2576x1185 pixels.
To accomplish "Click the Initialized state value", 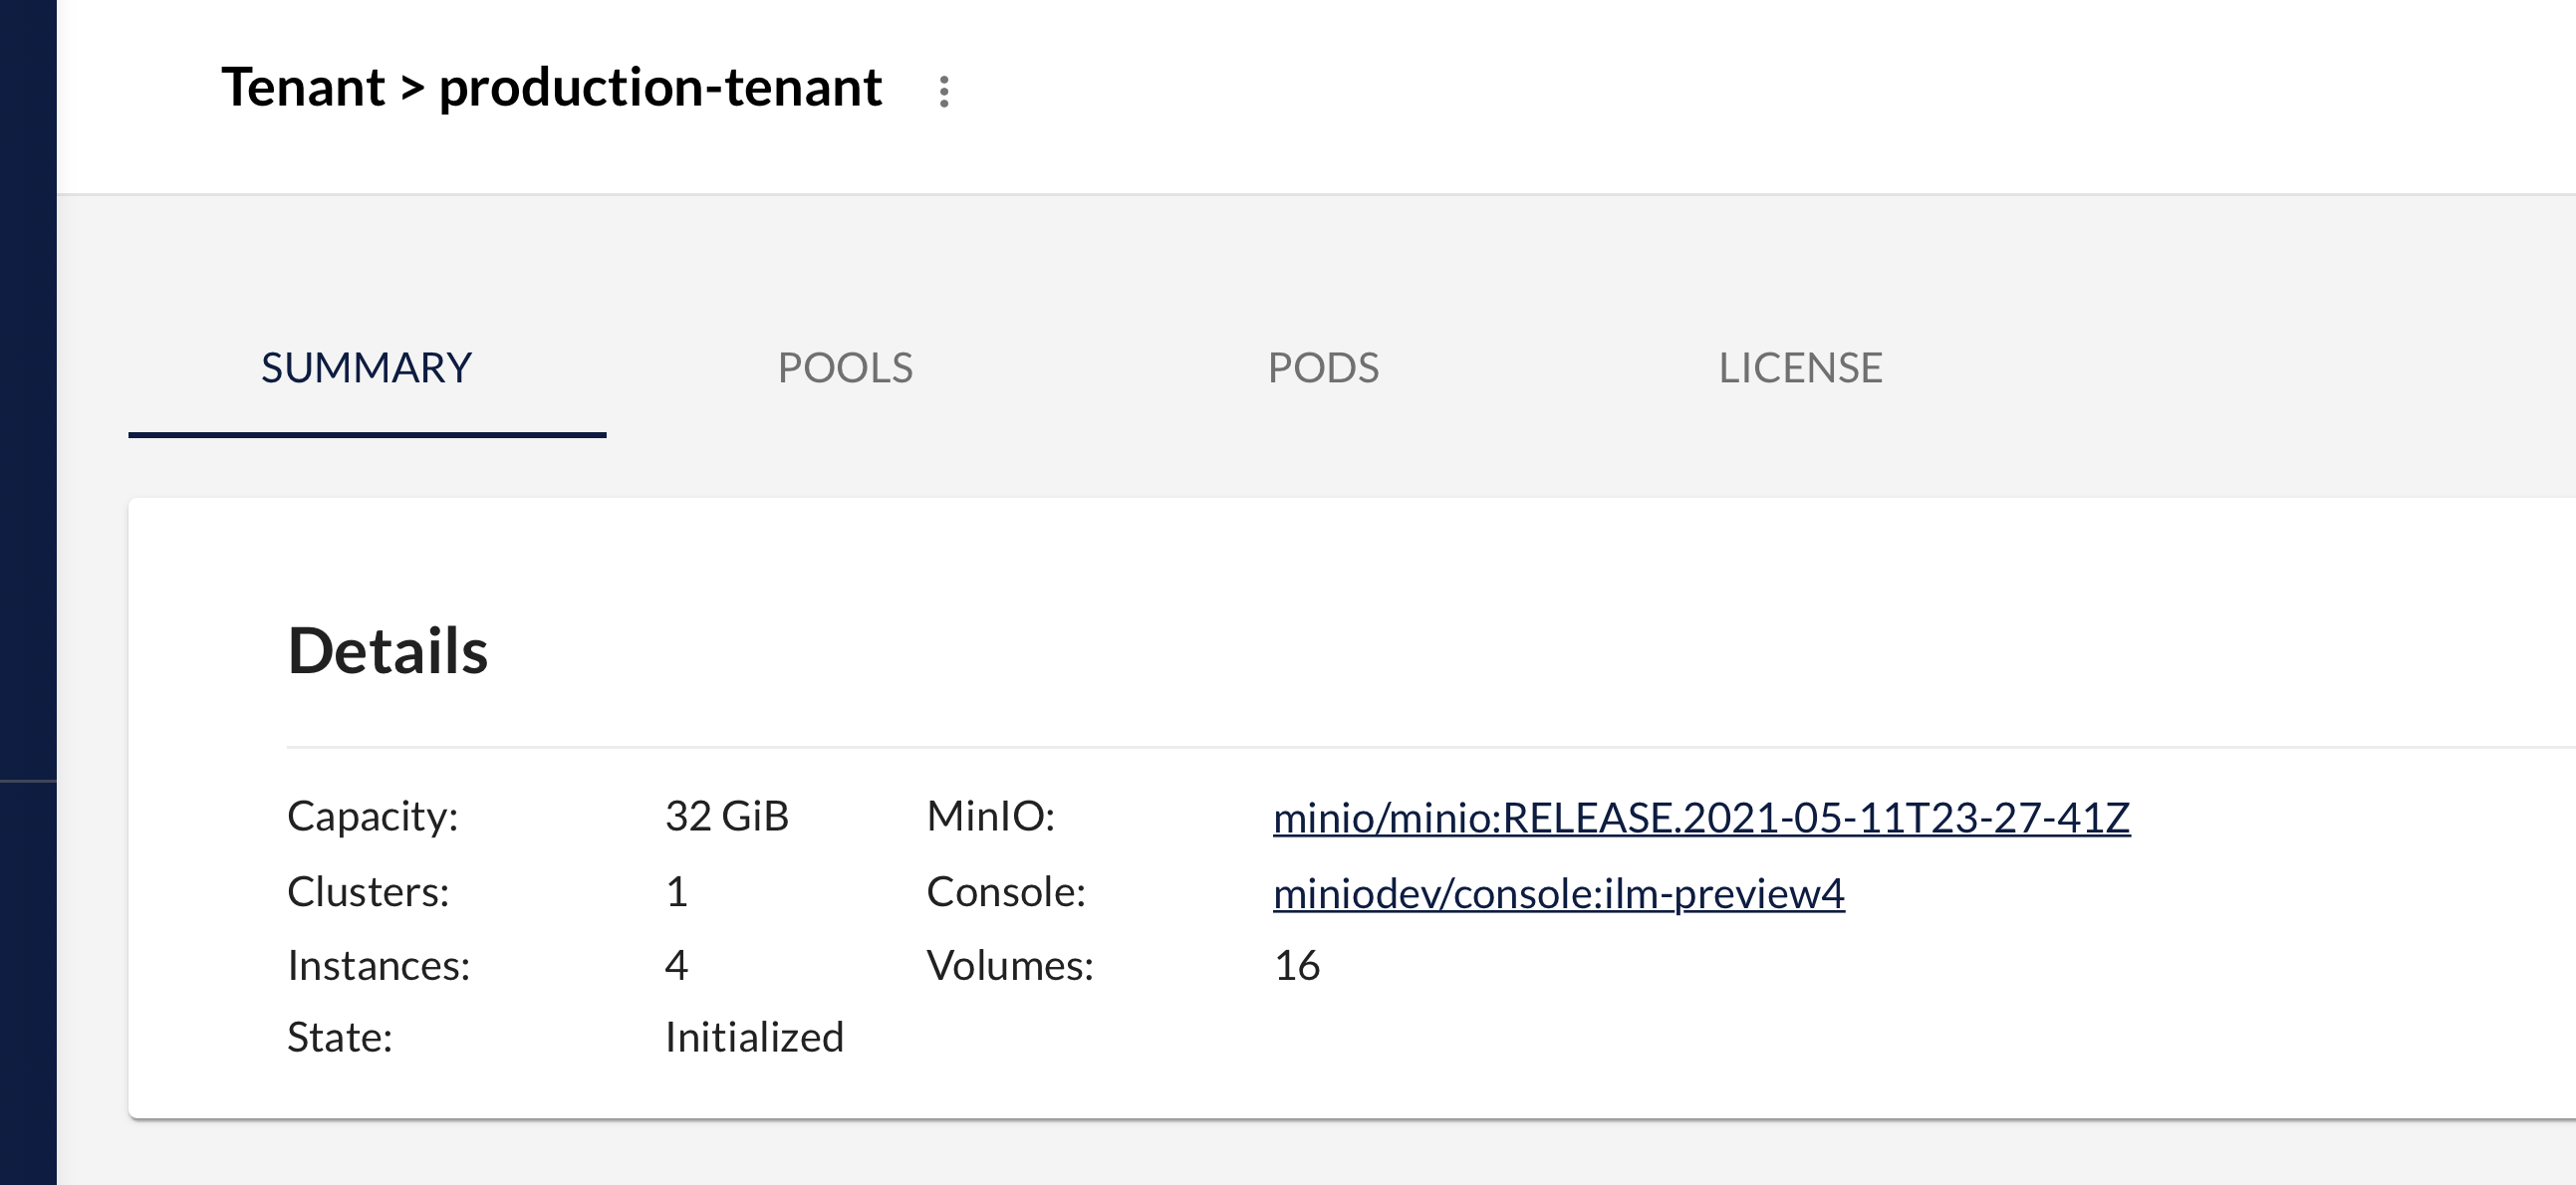I will point(754,1037).
